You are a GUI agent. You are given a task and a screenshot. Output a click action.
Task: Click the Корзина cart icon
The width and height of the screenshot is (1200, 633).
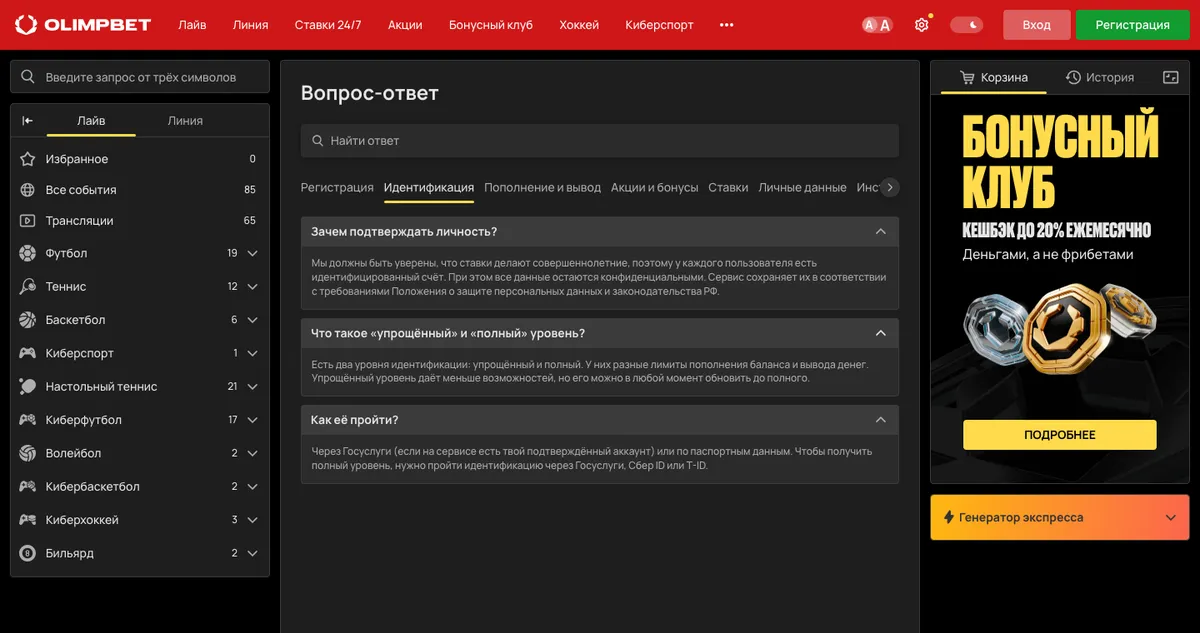[x=967, y=77]
